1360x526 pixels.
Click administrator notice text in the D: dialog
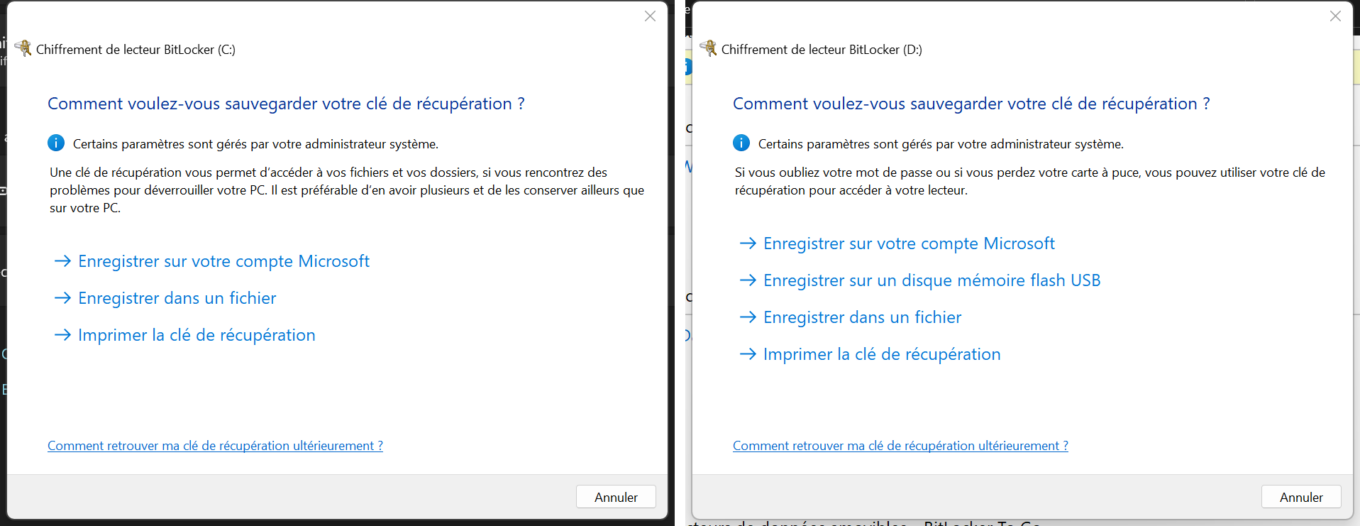[941, 144]
